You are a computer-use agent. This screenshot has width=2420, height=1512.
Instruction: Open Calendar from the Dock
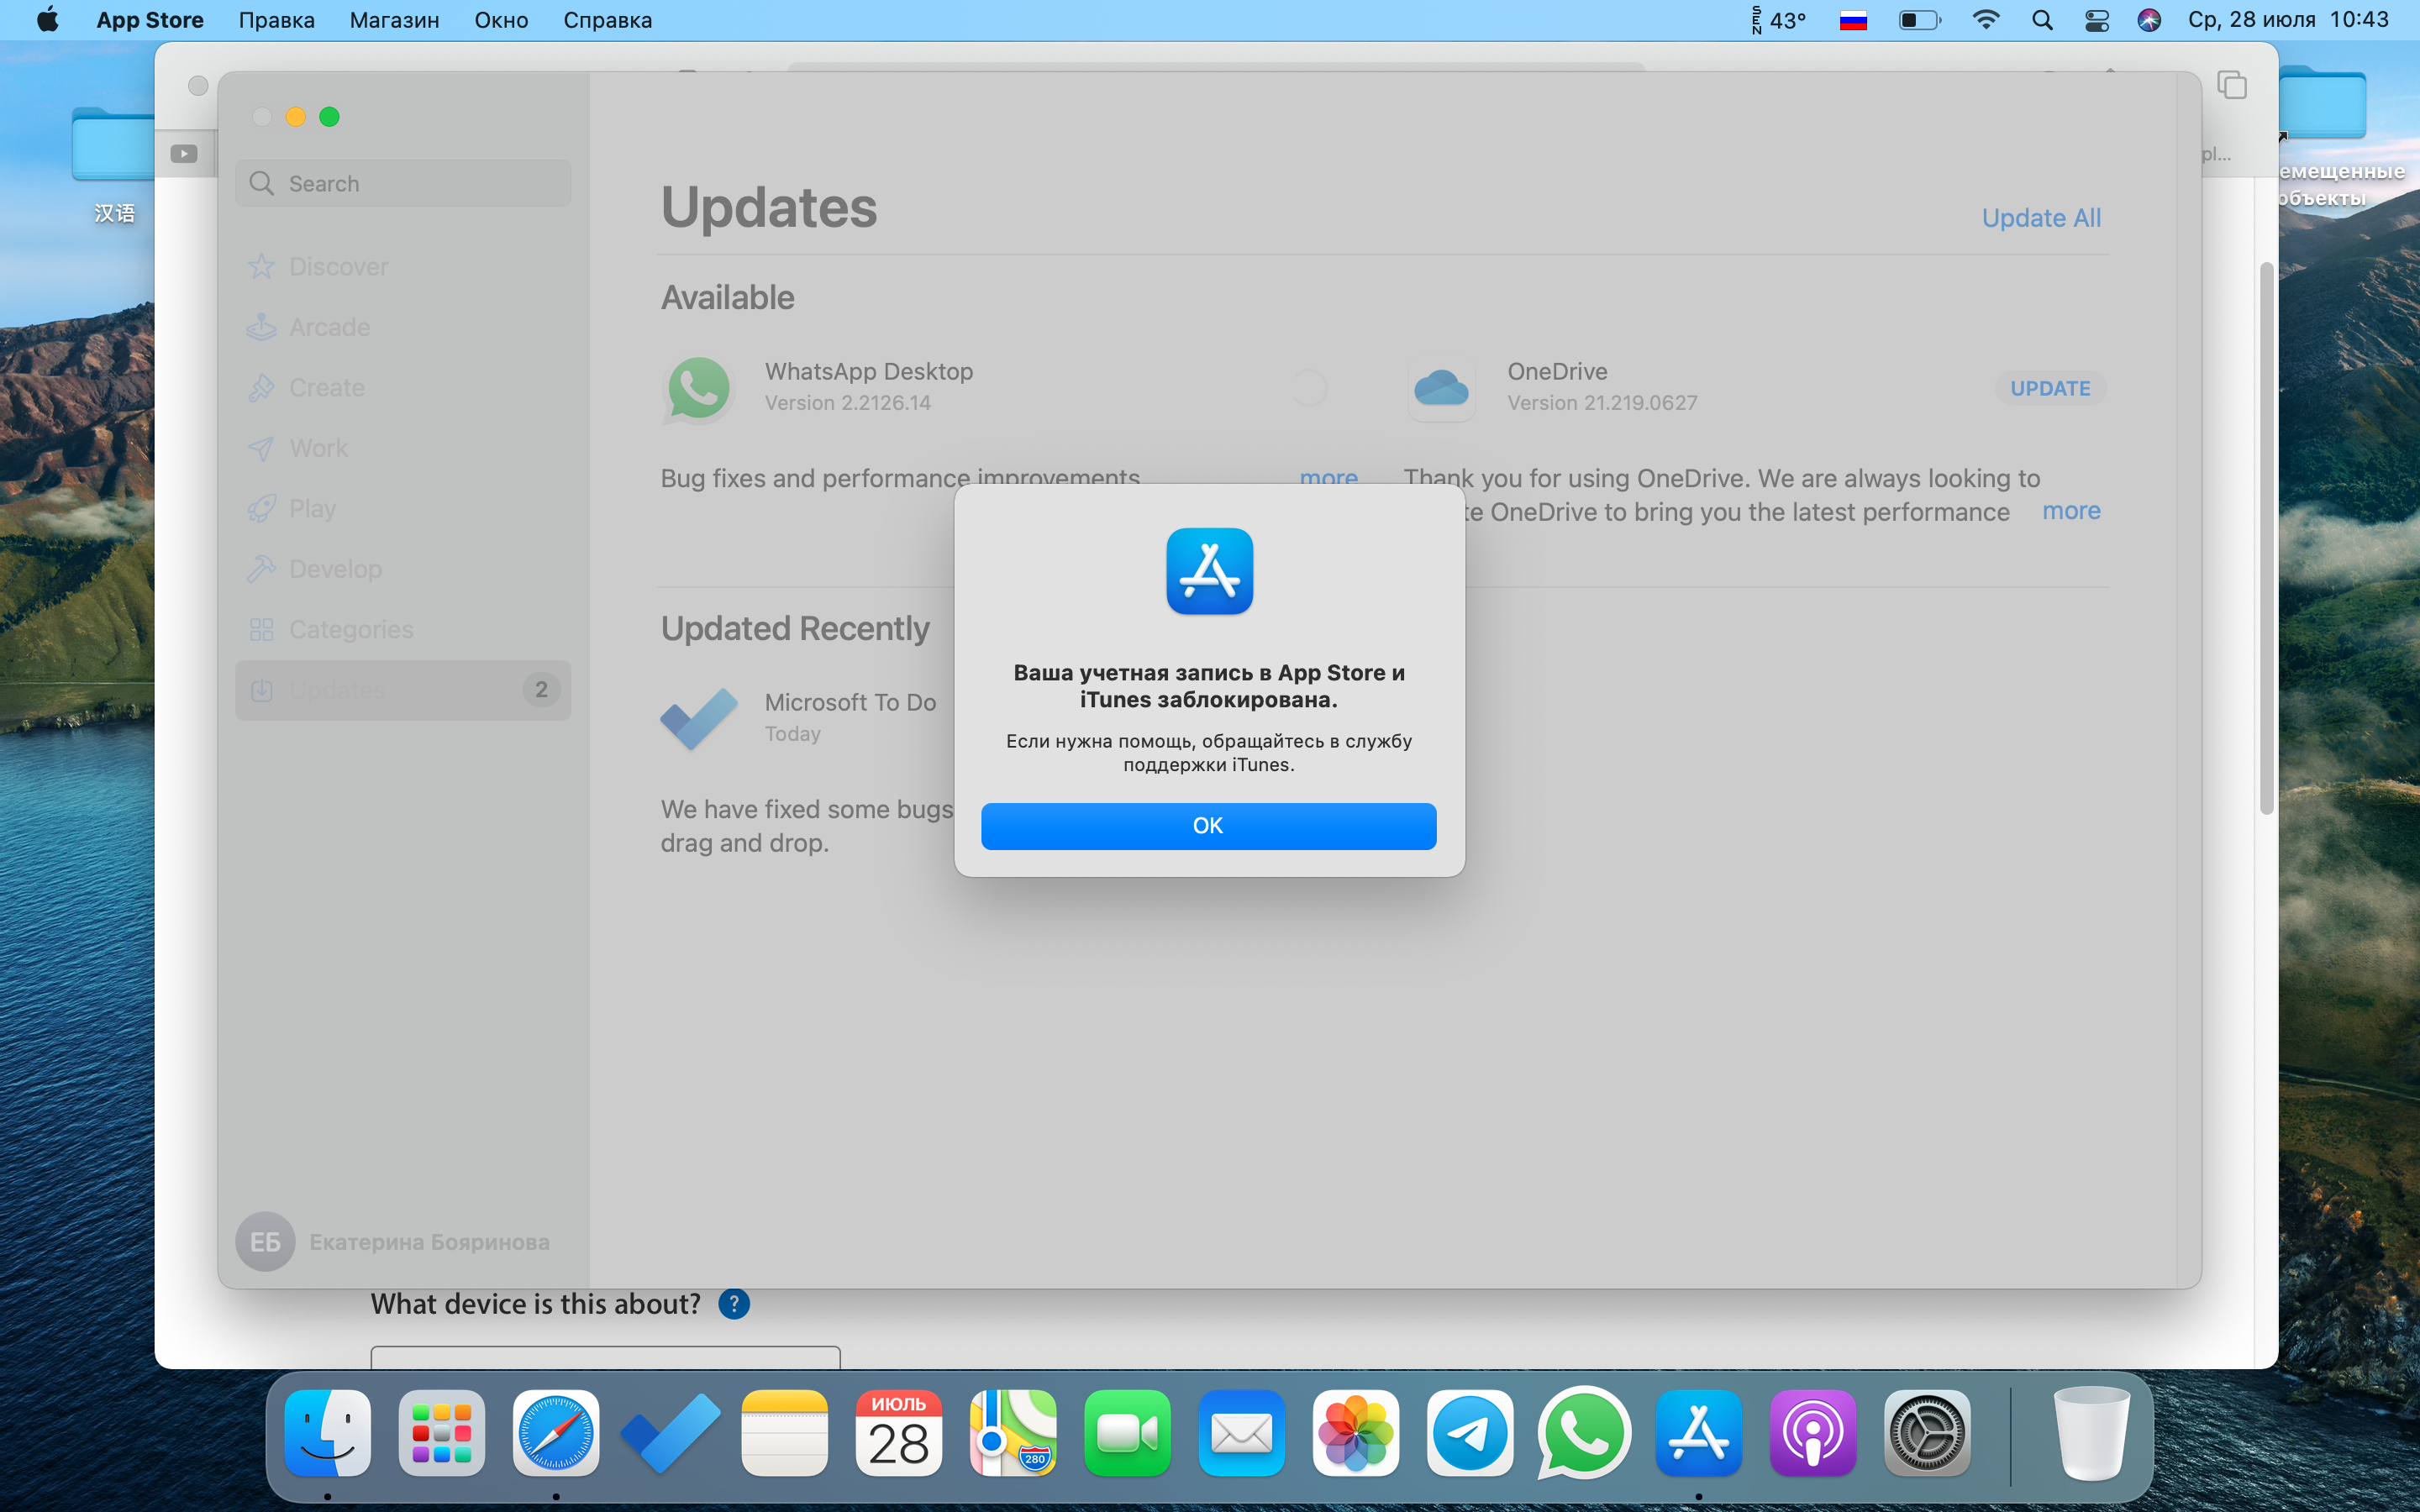[899, 1433]
